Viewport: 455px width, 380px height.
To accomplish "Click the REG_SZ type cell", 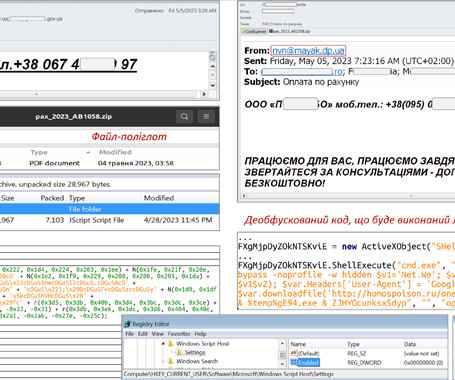I will (x=356, y=353).
